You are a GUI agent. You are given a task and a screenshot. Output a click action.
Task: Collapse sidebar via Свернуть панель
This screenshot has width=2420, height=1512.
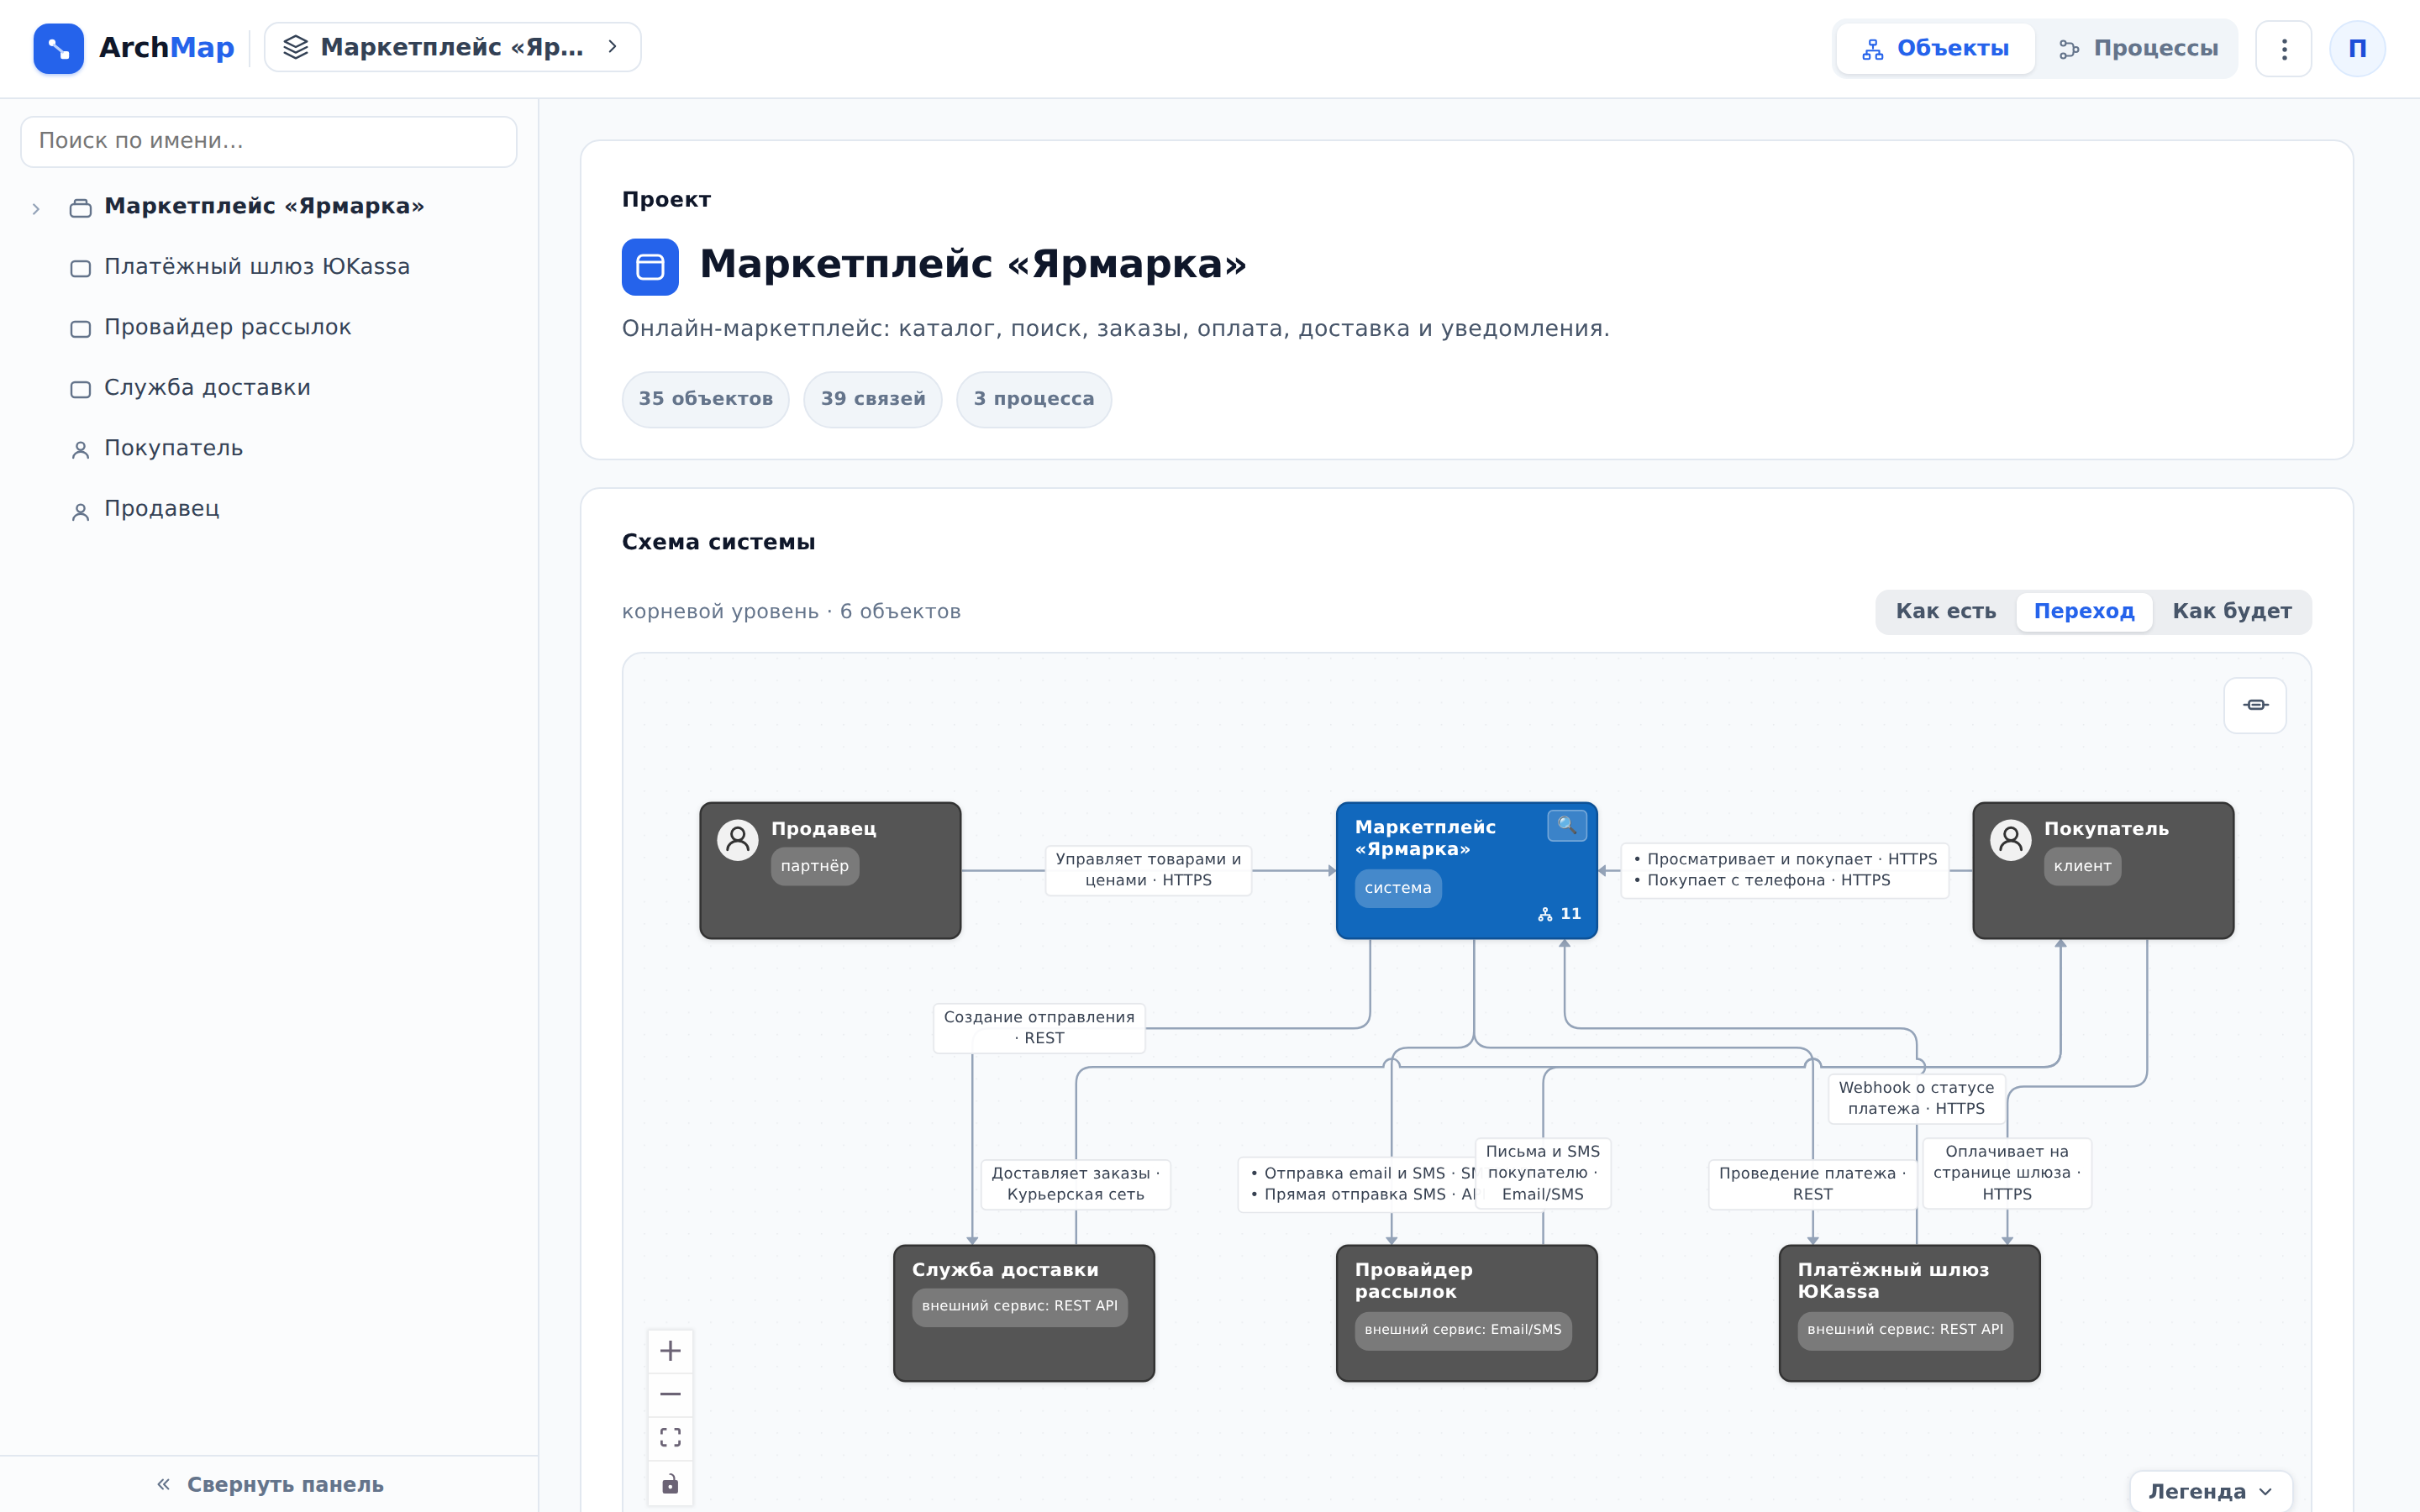pos(269,1485)
